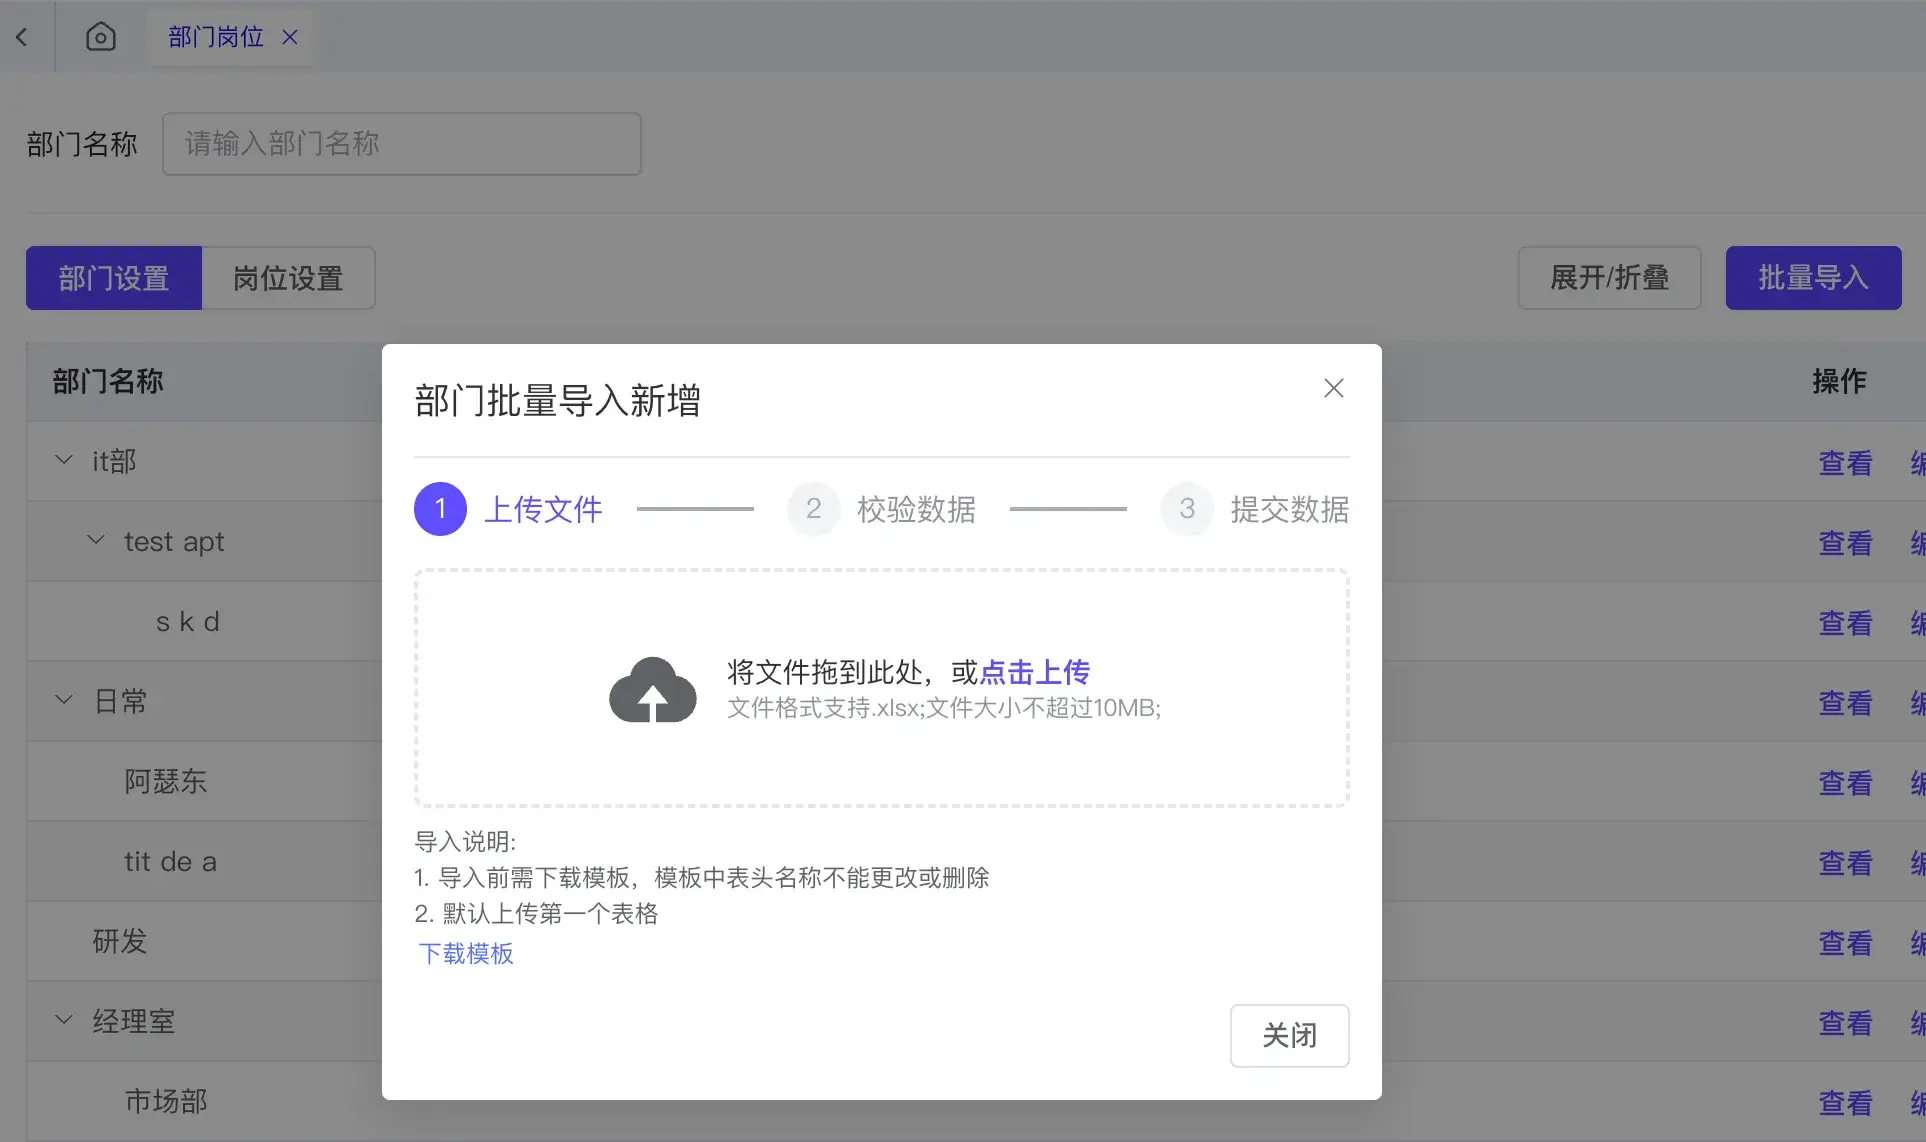Image resolution: width=1926 pixels, height=1142 pixels.
Task: Click 查看 for the s k d row
Action: (x=1845, y=623)
